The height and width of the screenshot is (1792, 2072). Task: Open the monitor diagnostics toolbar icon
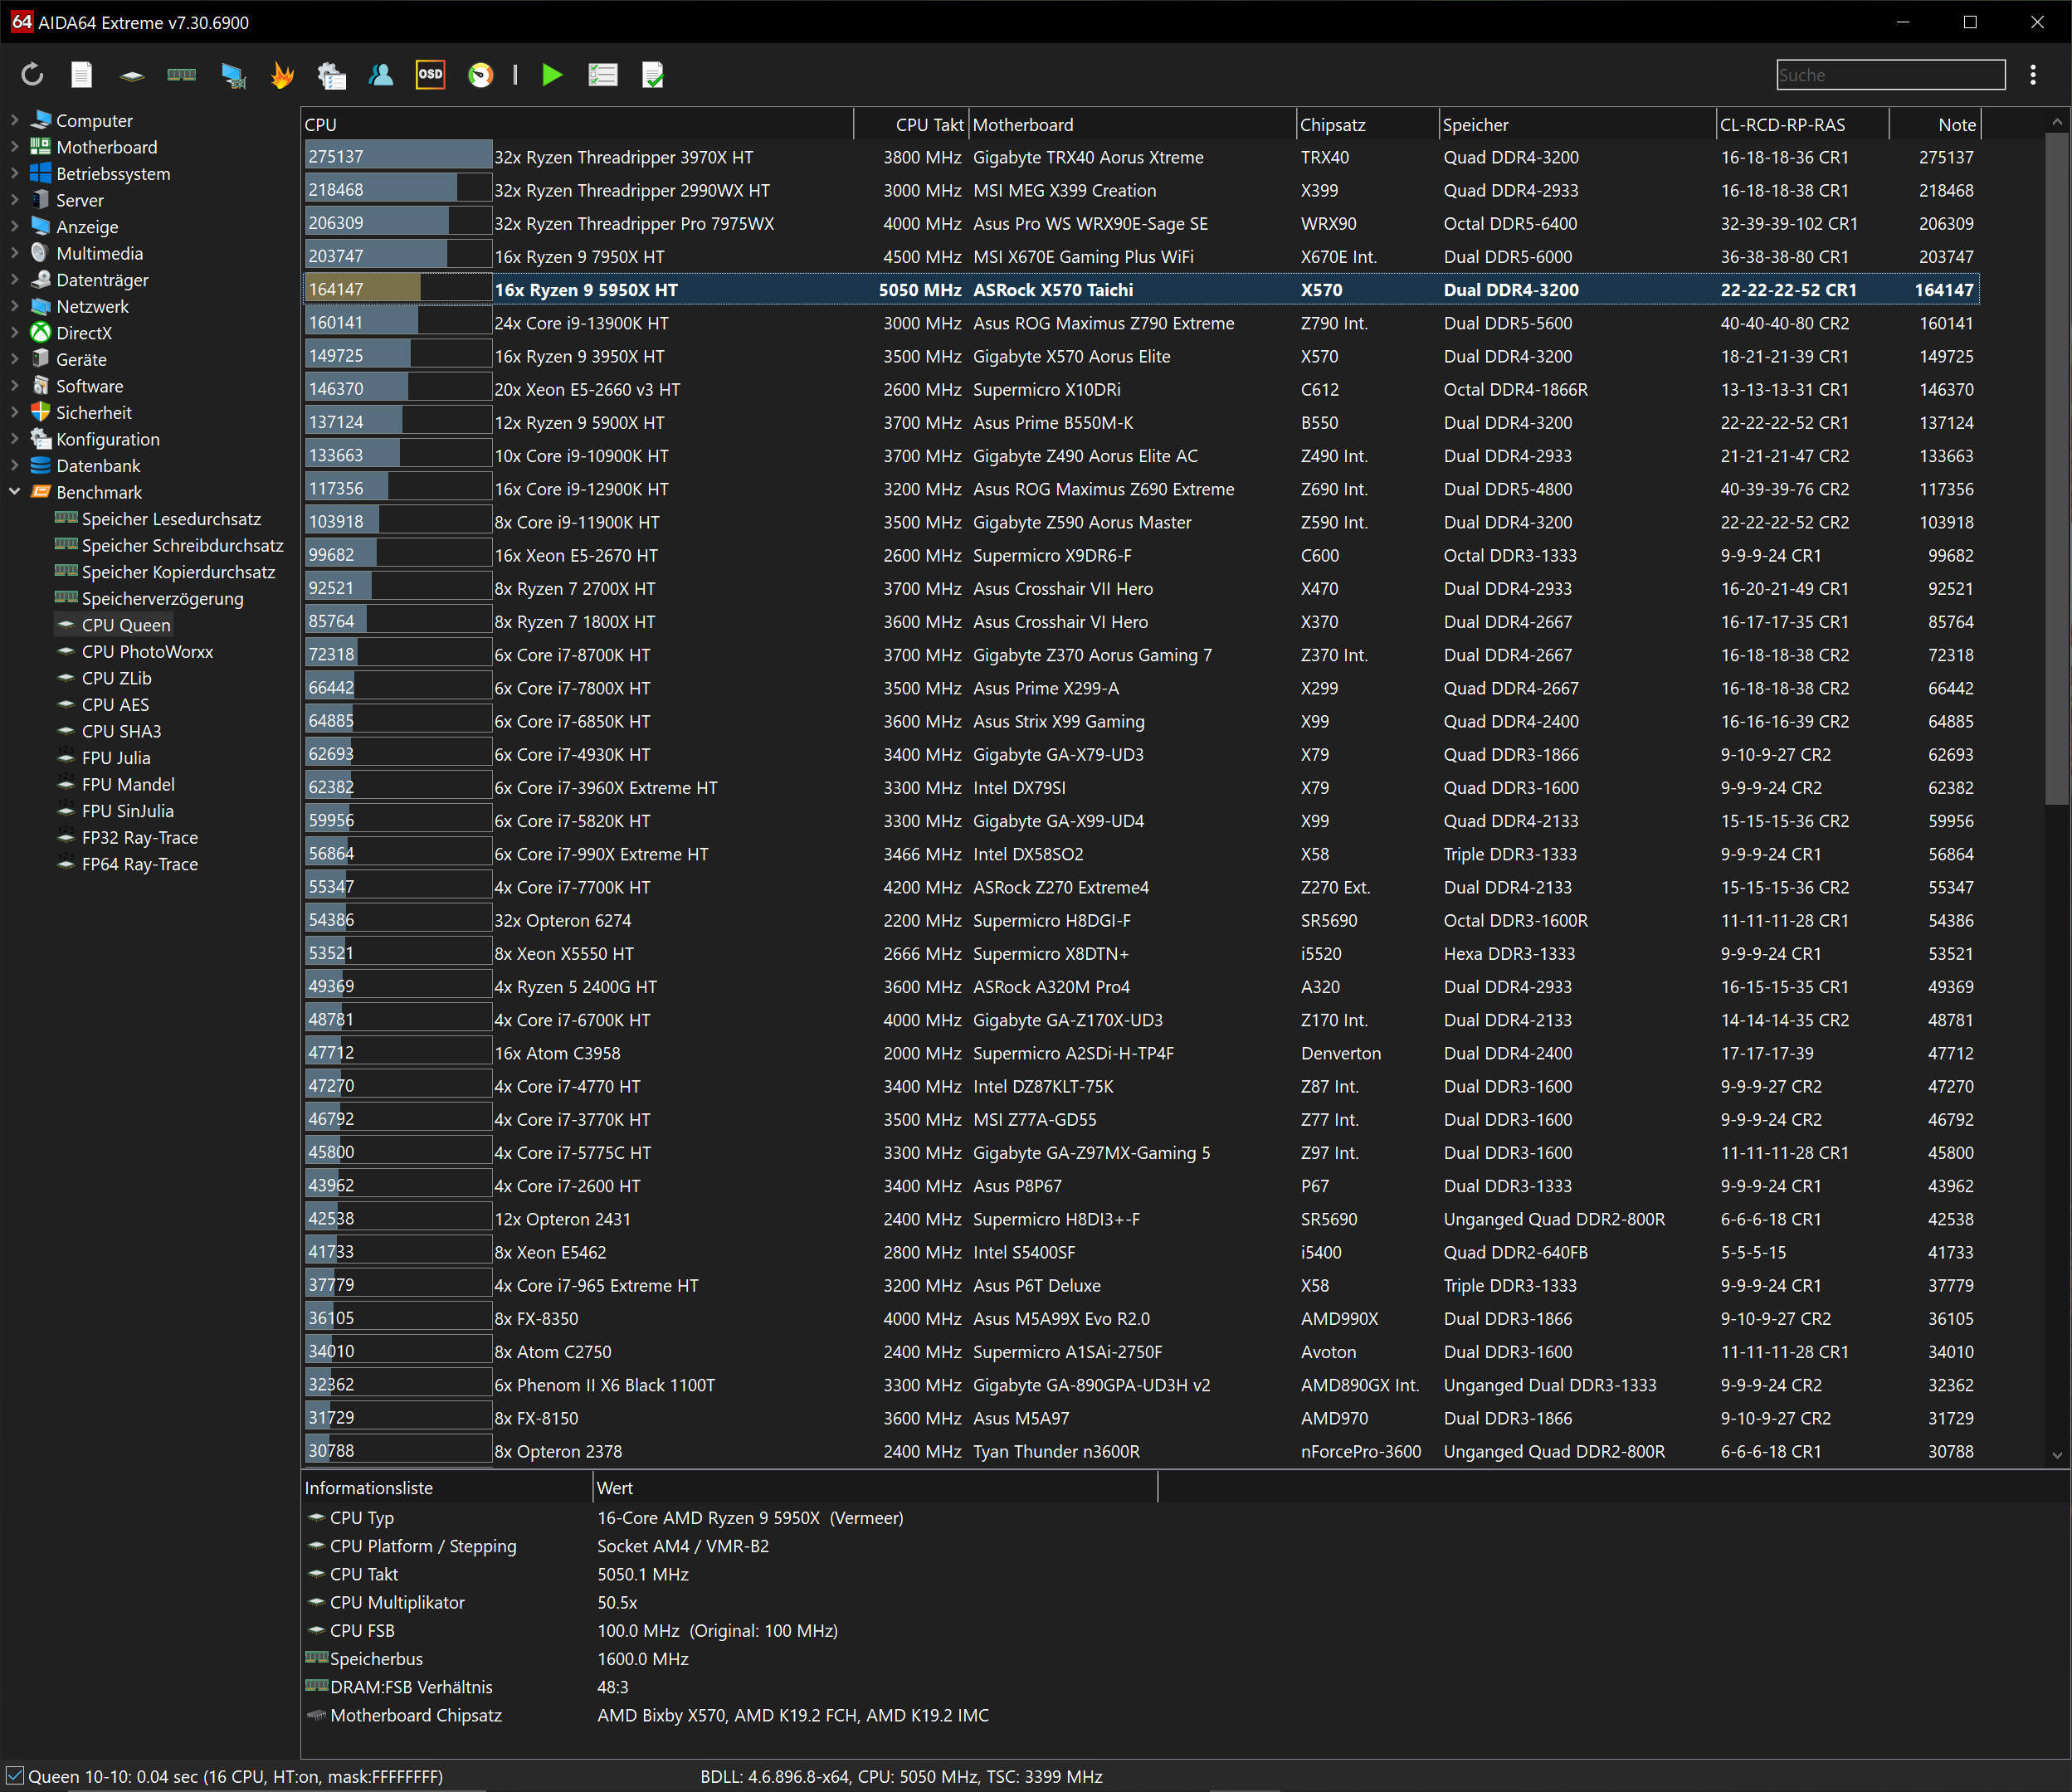[233, 75]
